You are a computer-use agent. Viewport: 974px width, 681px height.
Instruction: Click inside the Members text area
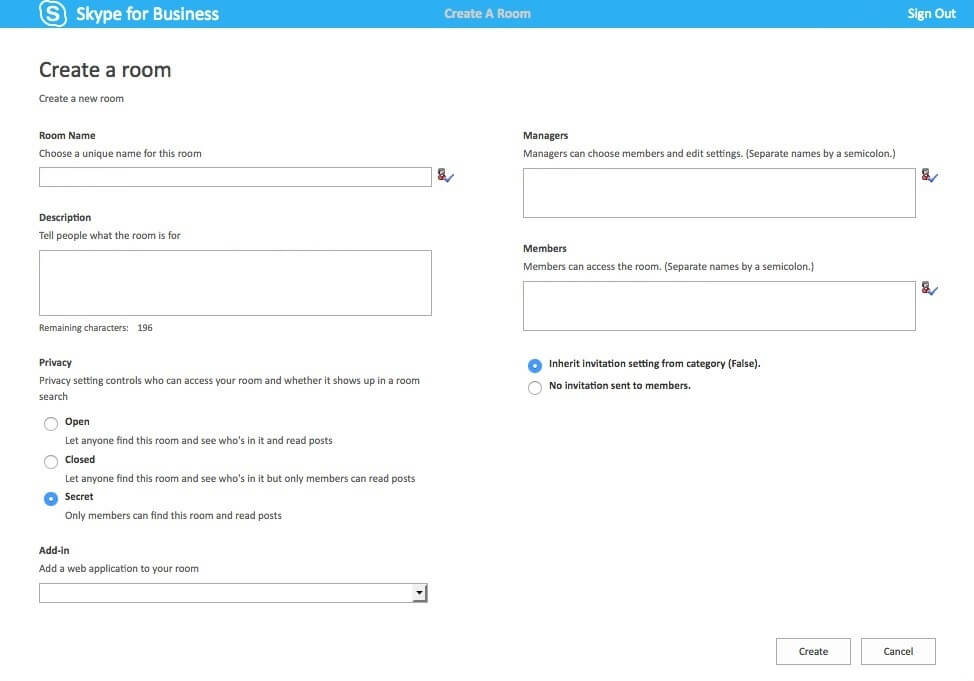click(719, 306)
